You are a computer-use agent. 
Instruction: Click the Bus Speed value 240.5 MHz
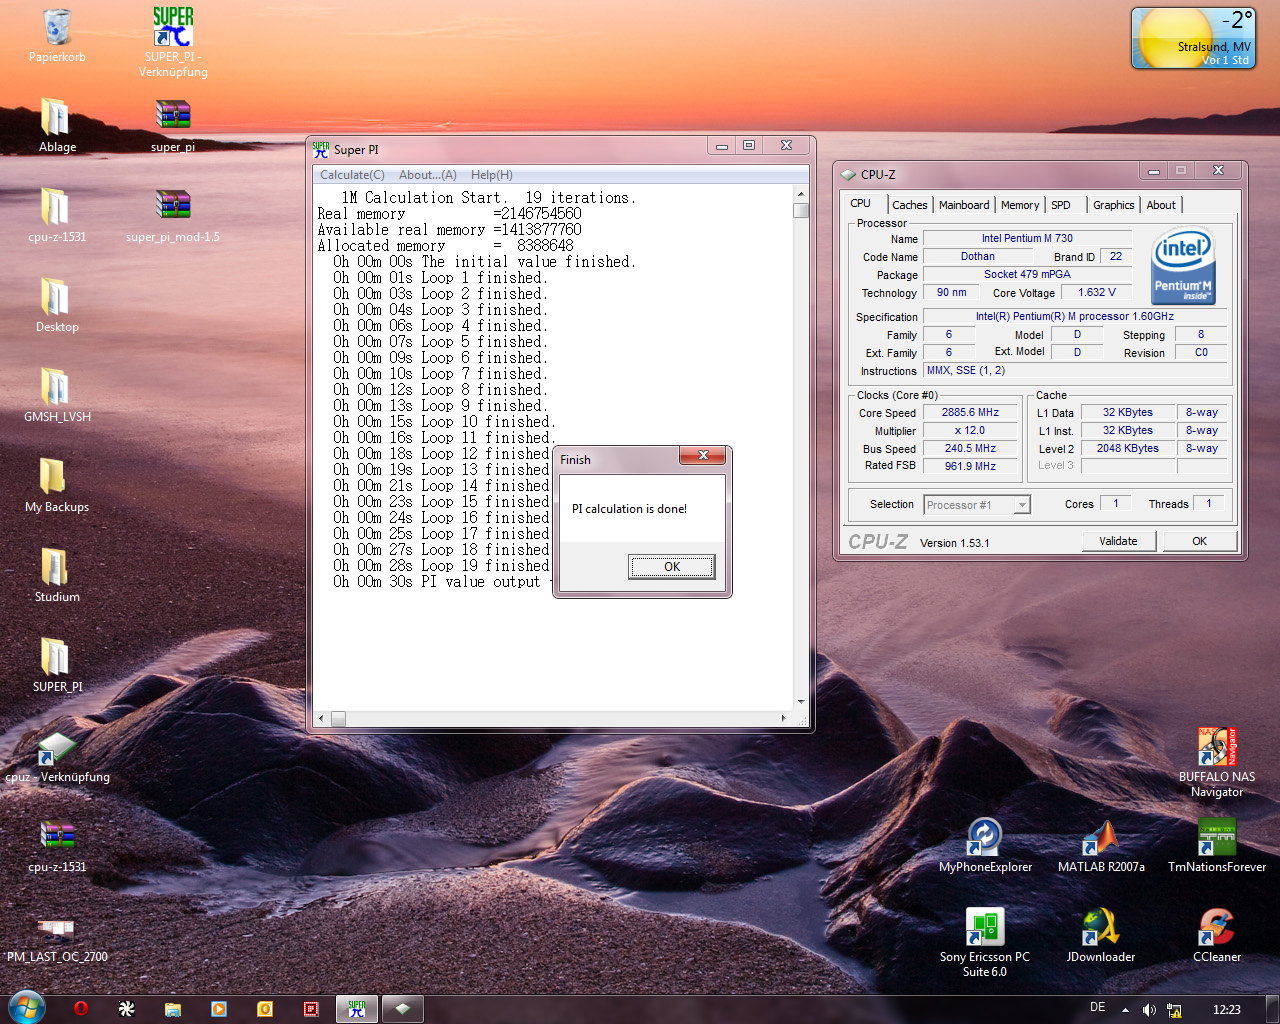pyautogui.click(x=970, y=448)
